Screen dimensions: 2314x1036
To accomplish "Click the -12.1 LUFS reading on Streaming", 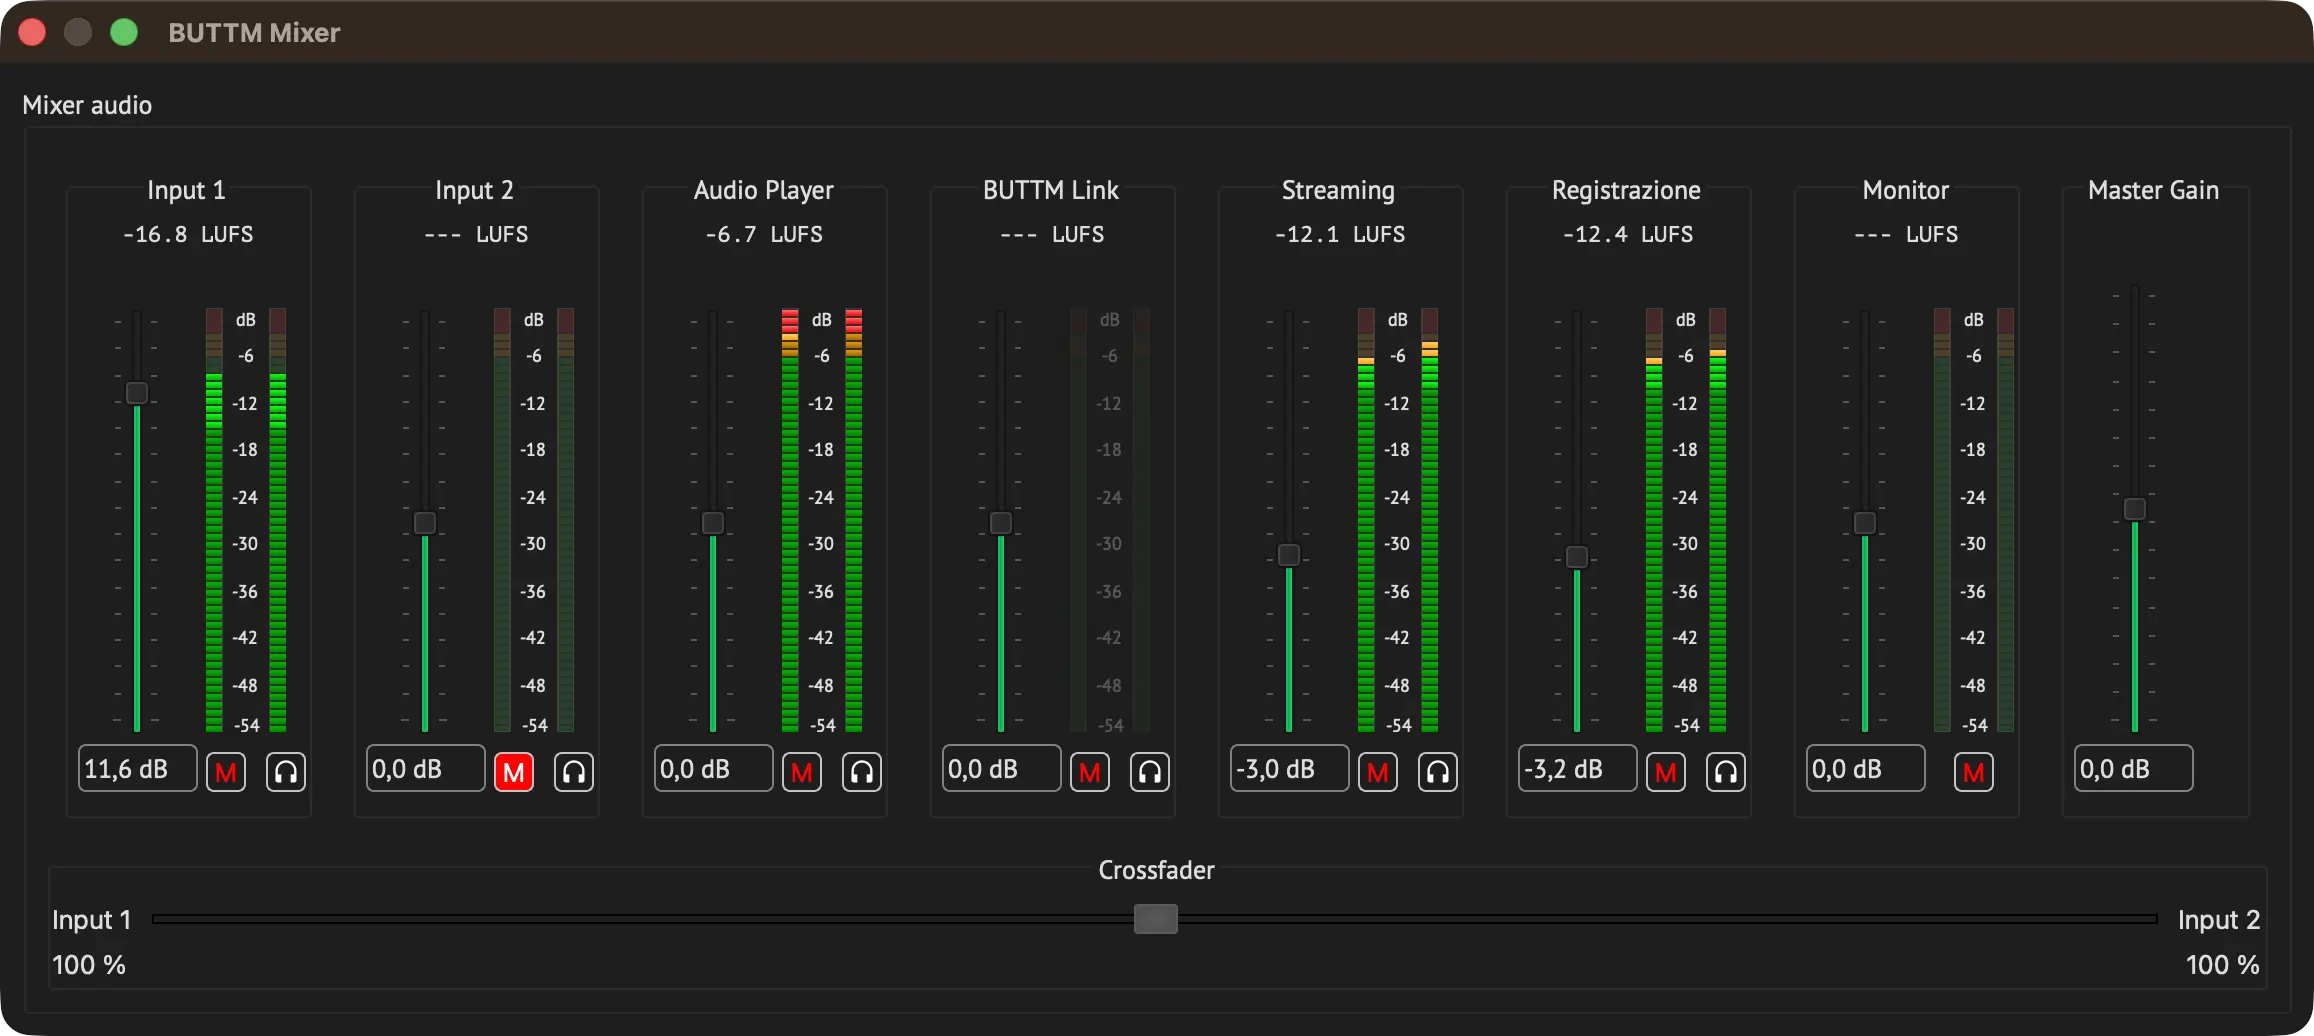I will pos(1340,235).
